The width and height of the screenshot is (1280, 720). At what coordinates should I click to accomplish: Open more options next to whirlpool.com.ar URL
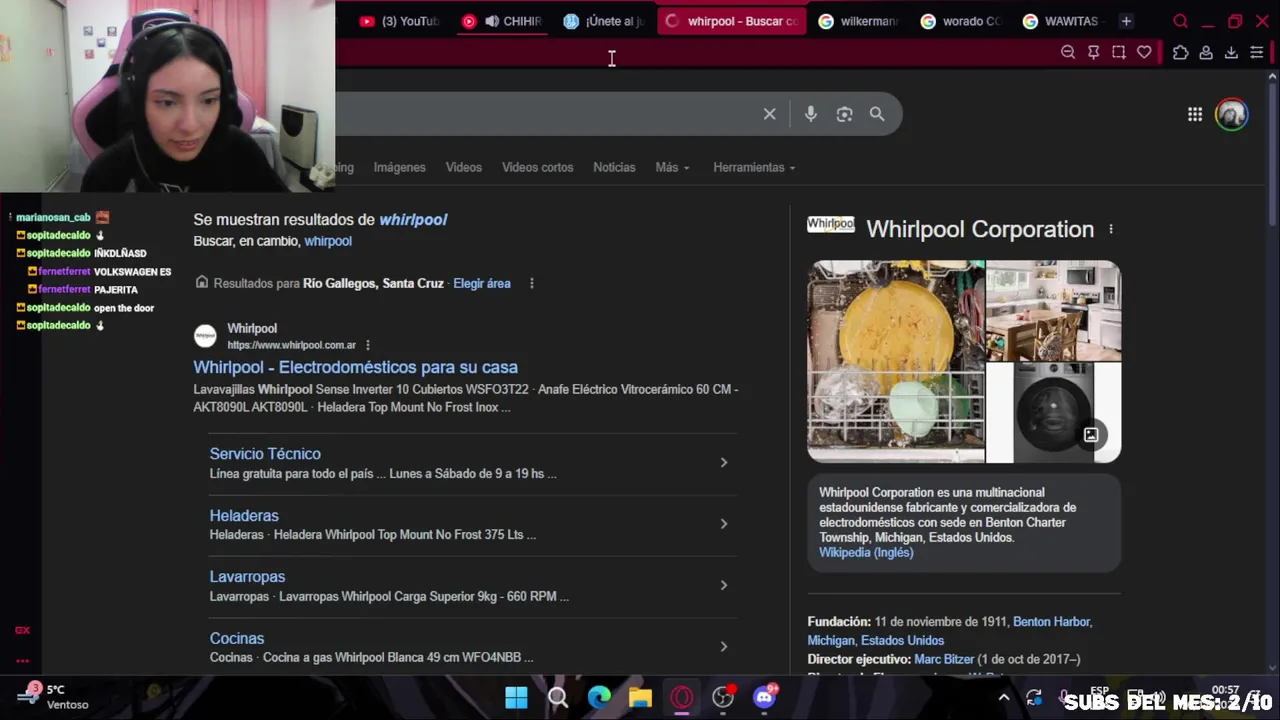[x=367, y=345]
